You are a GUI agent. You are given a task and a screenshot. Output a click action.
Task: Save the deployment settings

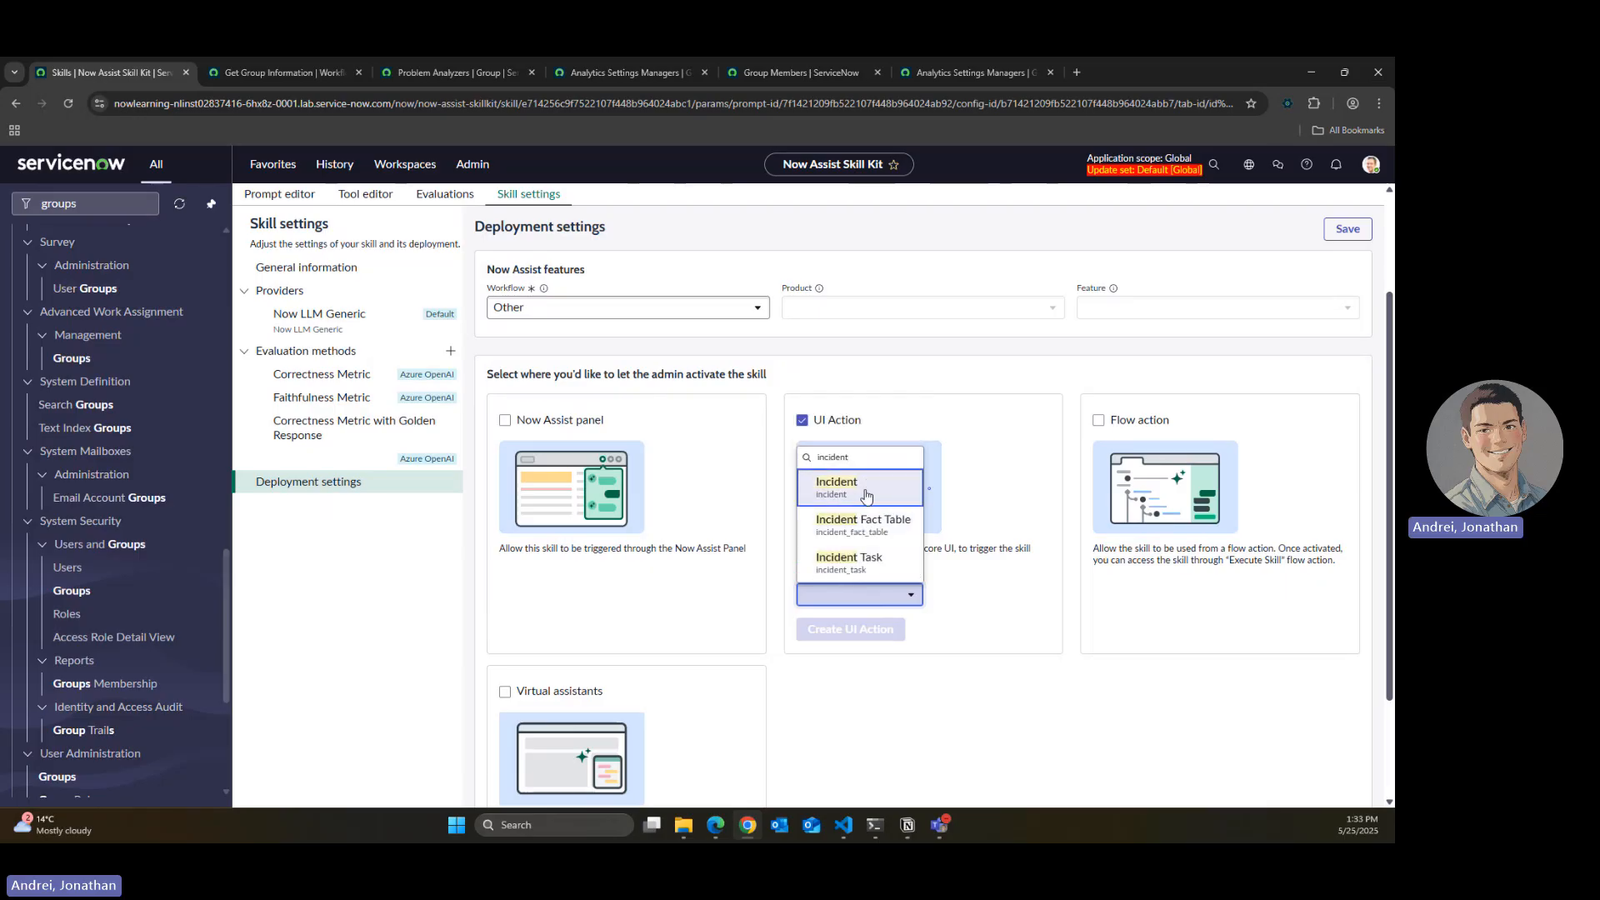click(x=1348, y=229)
